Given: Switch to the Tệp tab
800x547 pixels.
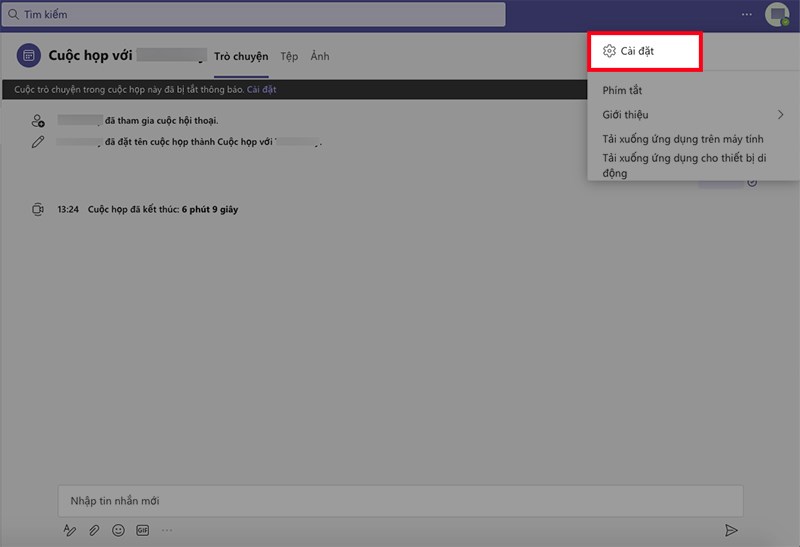Looking at the screenshot, I should pos(289,57).
